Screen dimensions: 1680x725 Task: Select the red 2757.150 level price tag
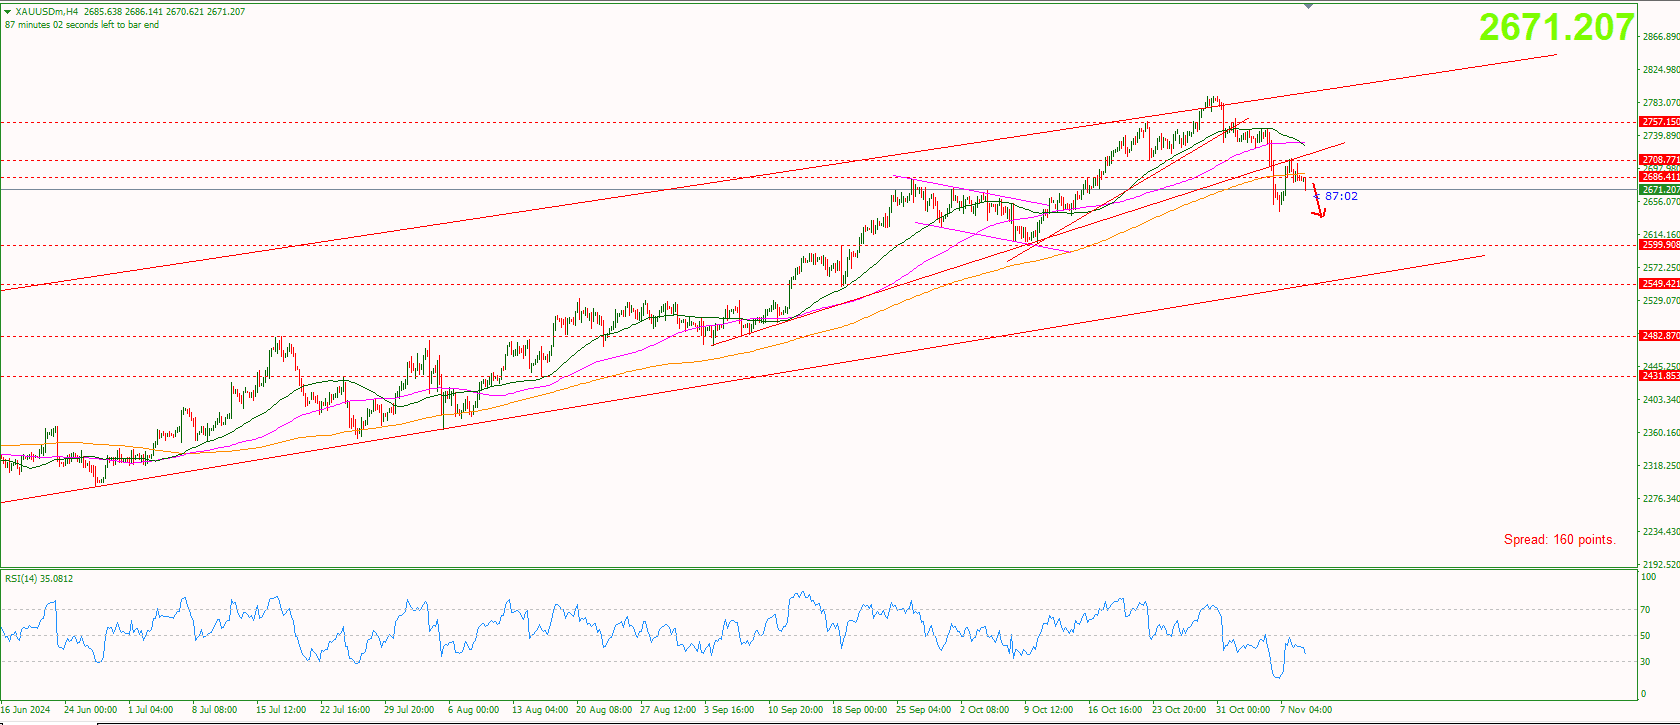(1660, 122)
